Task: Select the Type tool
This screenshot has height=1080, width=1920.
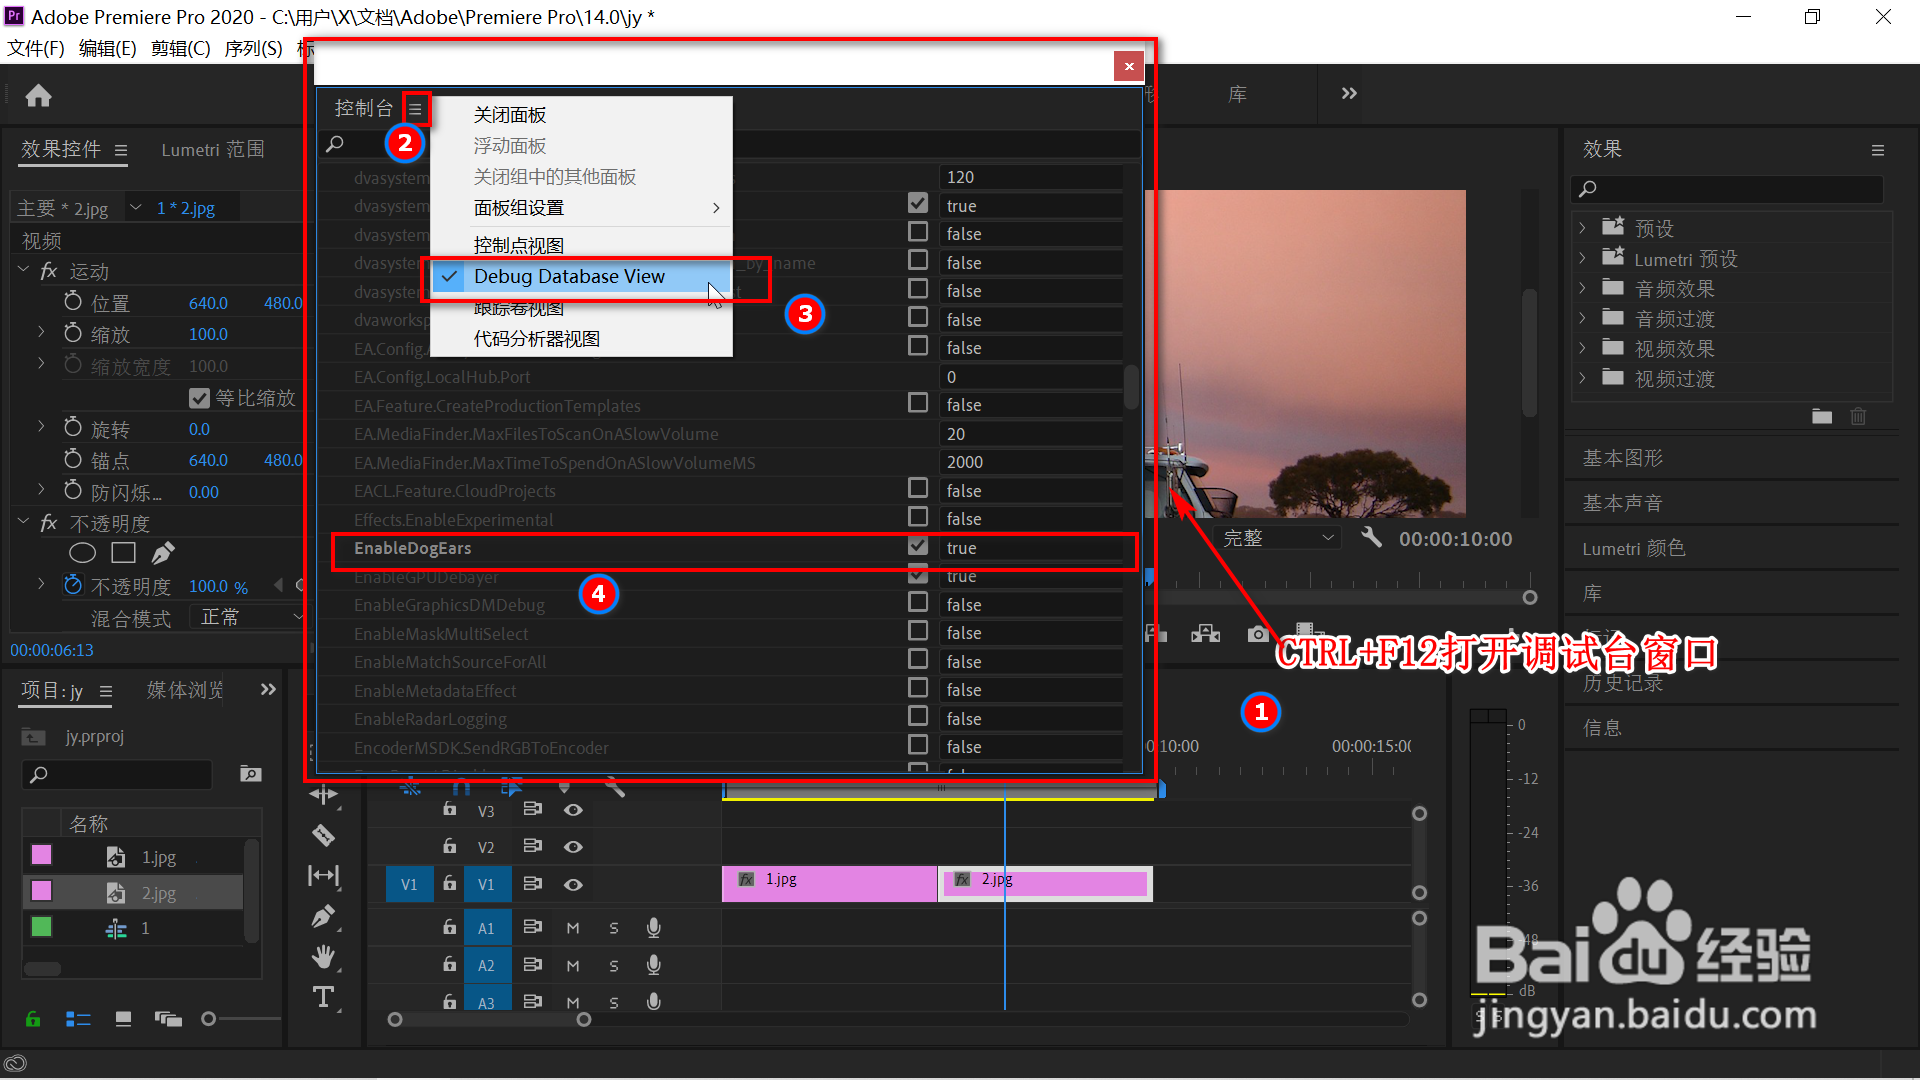Action: pyautogui.click(x=323, y=997)
